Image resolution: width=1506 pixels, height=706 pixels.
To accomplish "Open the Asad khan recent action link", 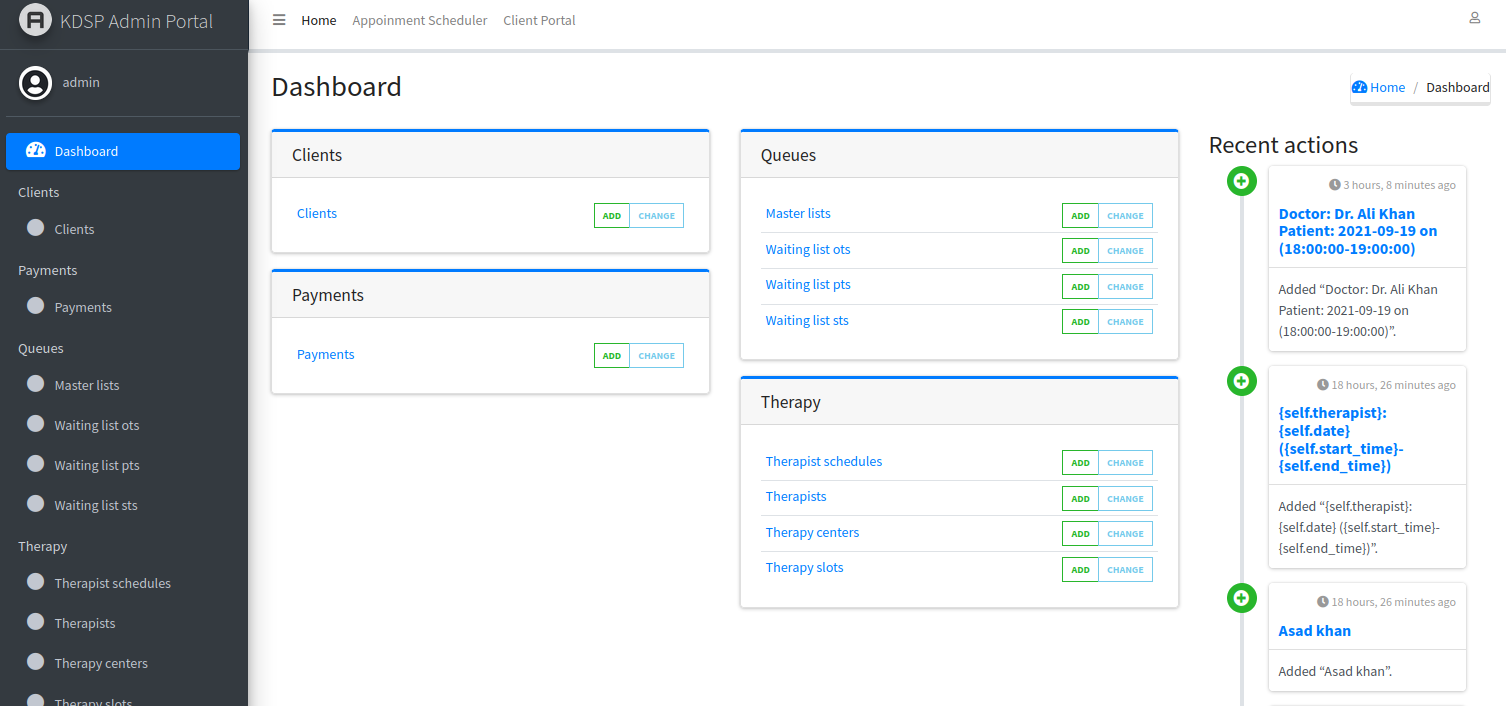I will 1315,631.
